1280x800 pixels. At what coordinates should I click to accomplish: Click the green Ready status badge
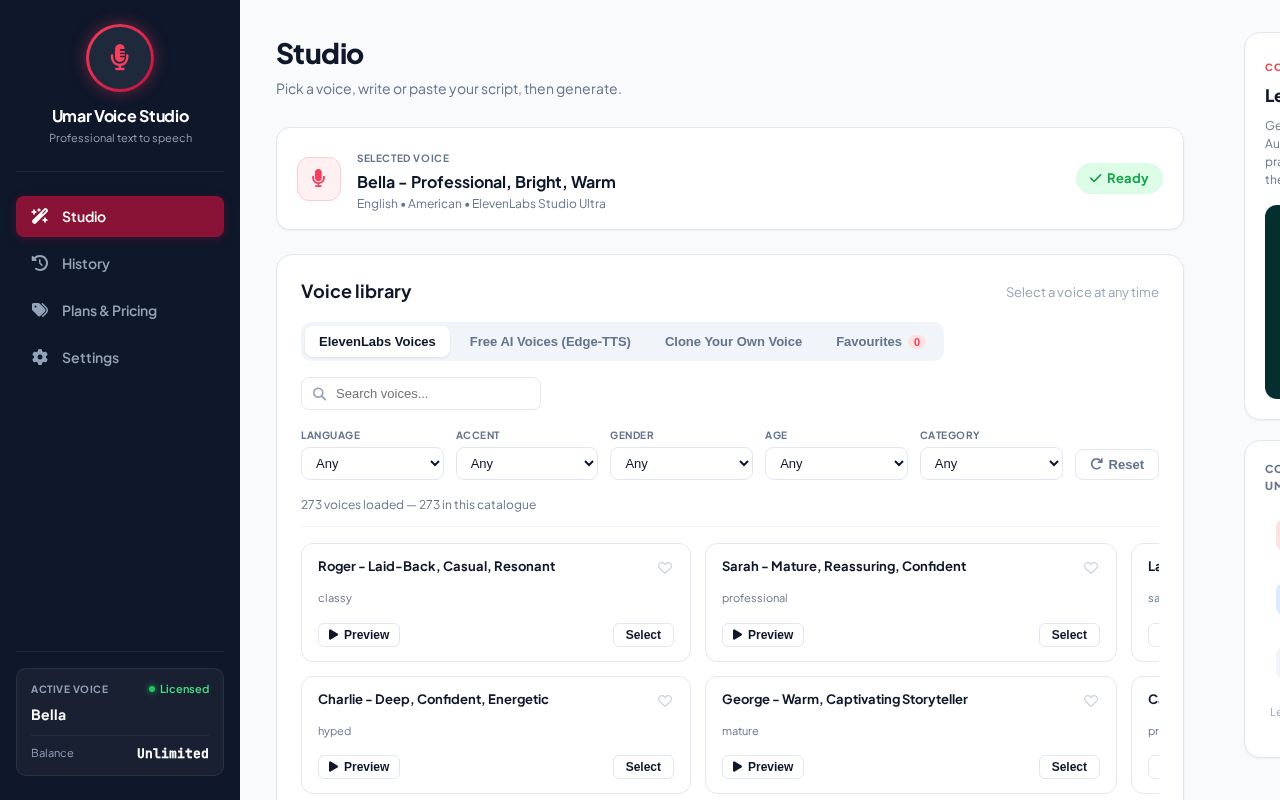click(x=1119, y=178)
